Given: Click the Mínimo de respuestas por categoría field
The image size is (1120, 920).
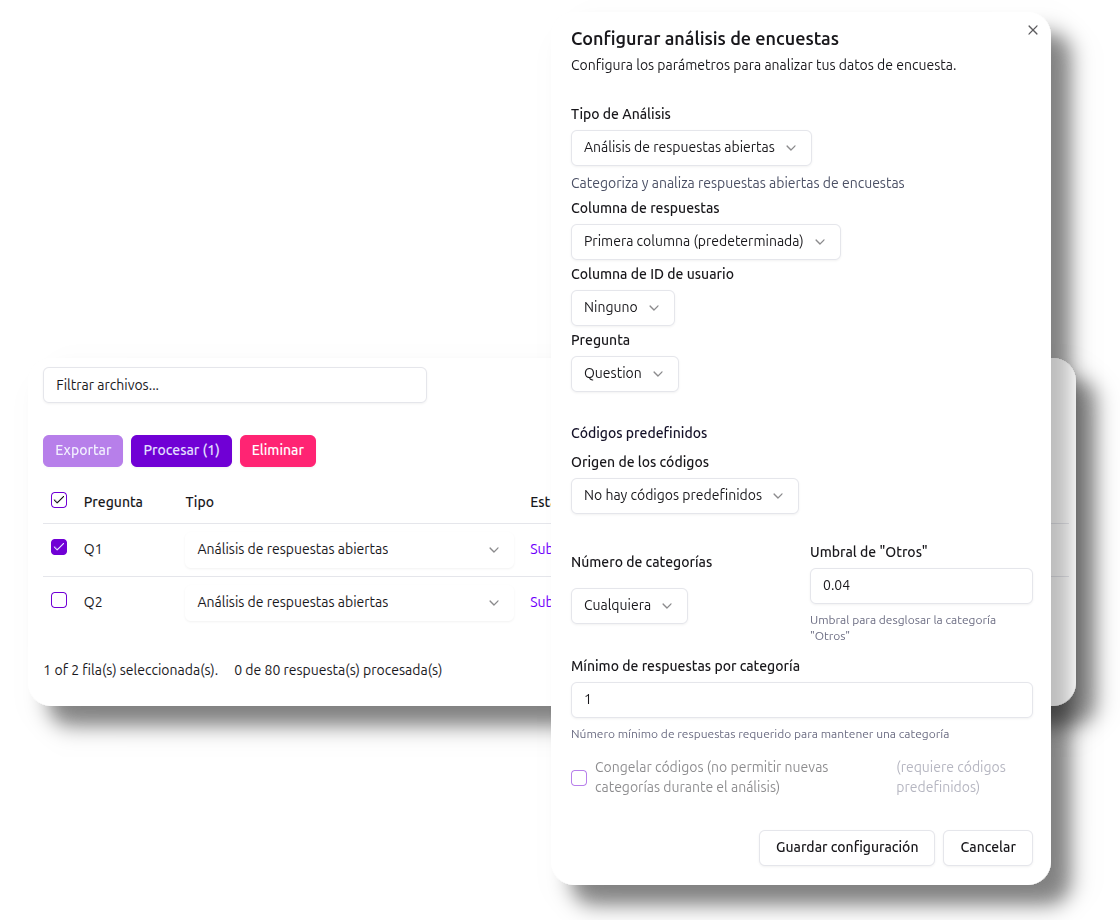Looking at the screenshot, I should [x=801, y=700].
